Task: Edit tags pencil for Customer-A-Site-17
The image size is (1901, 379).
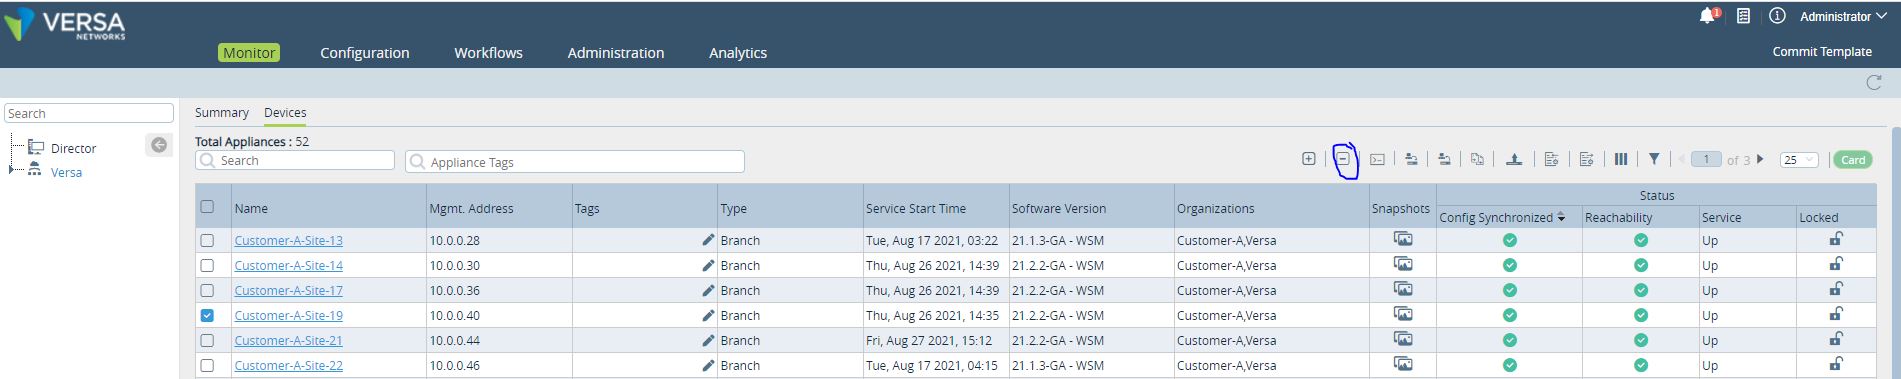Action: 708,290
